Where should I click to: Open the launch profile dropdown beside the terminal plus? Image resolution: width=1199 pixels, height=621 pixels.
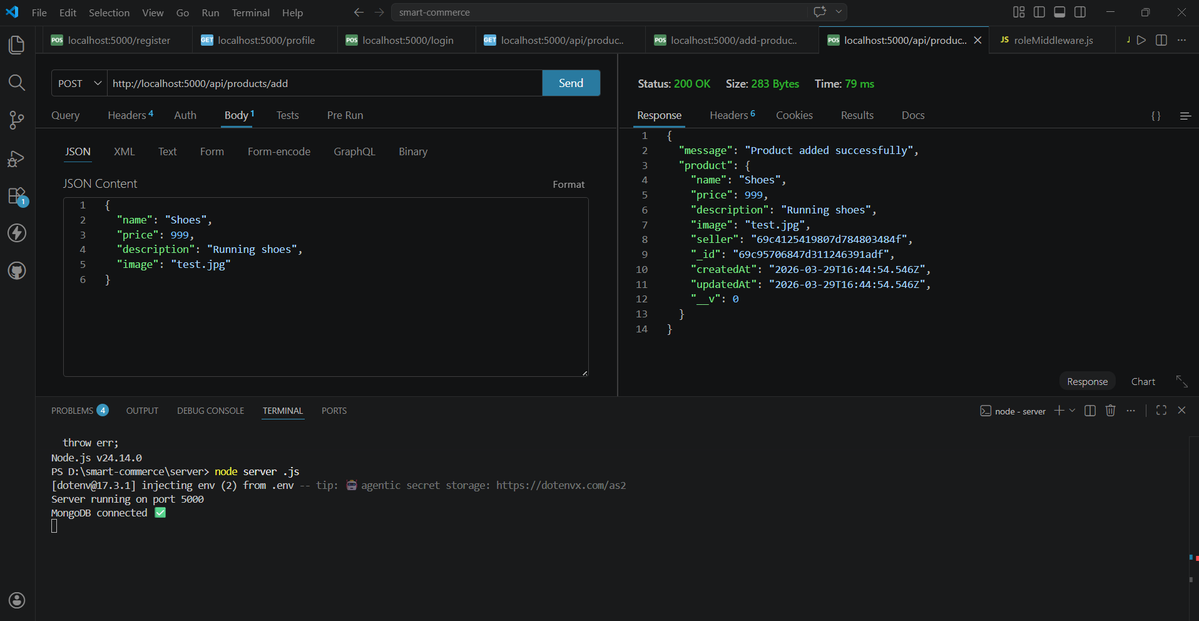(1072, 411)
